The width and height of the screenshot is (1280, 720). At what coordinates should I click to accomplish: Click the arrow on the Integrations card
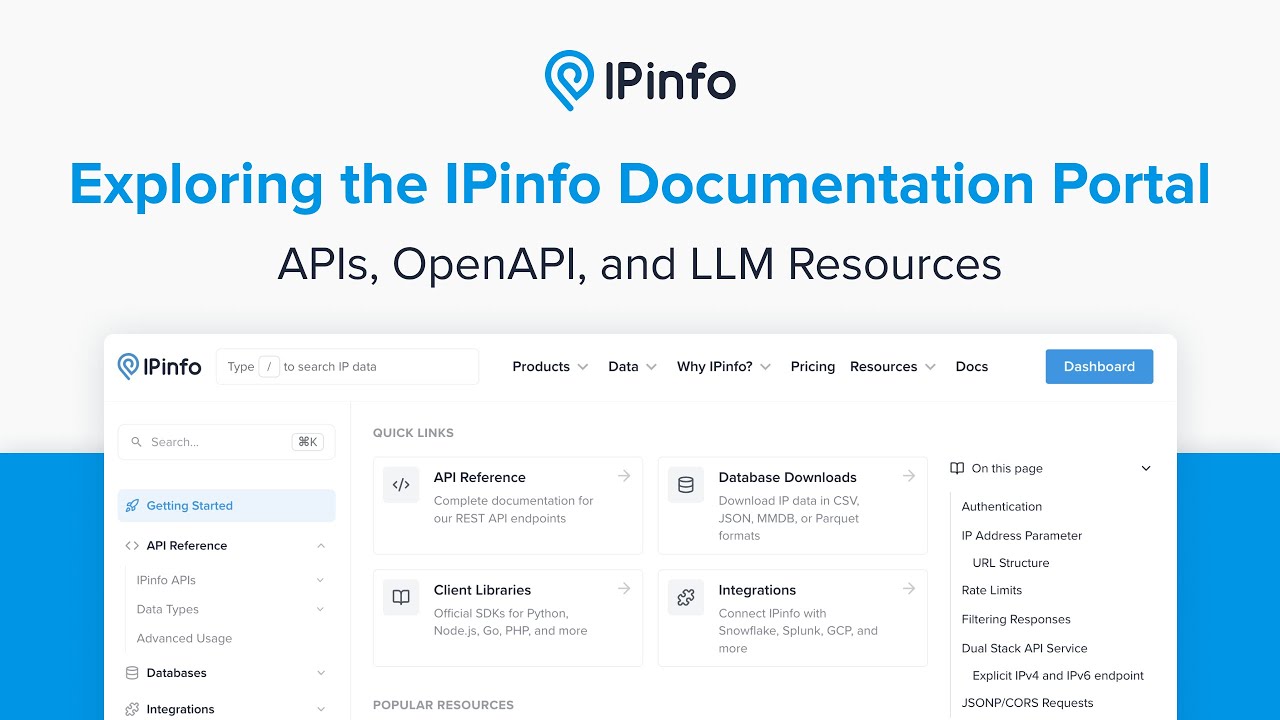(909, 589)
